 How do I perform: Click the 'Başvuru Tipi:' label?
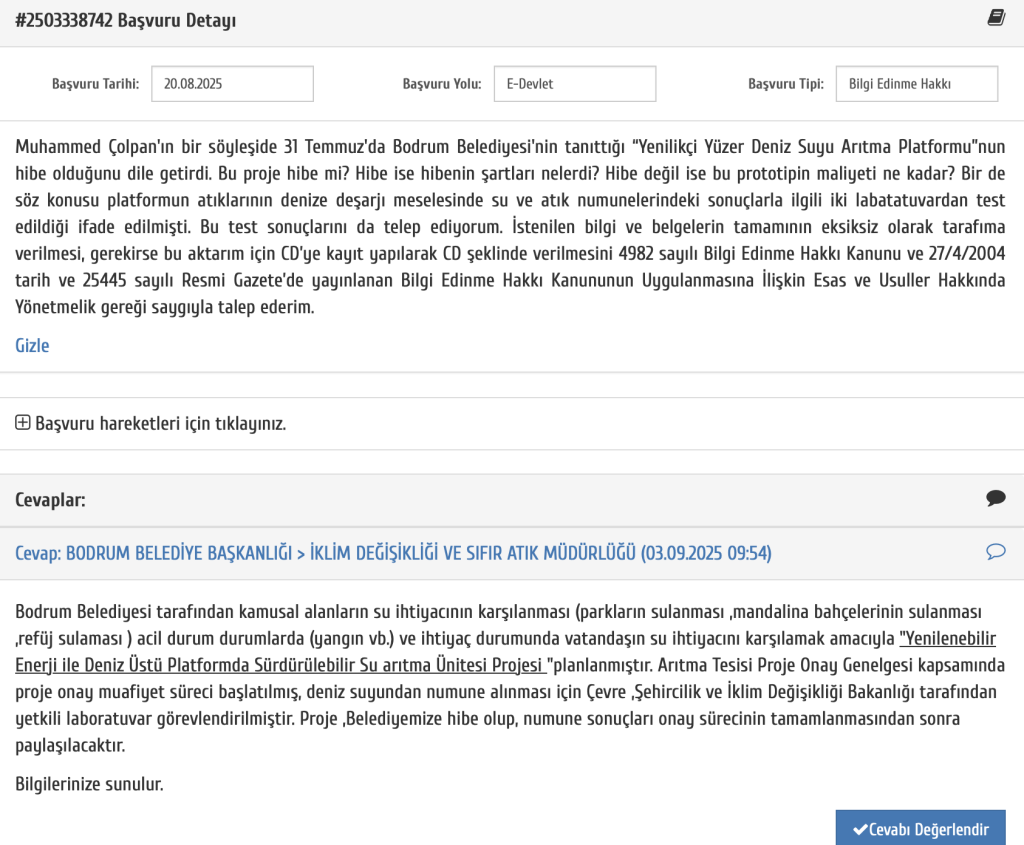coord(786,84)
